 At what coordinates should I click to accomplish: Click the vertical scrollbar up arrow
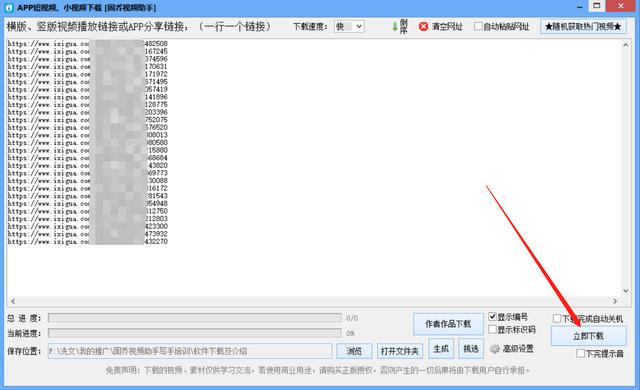(x=625, y=45)
